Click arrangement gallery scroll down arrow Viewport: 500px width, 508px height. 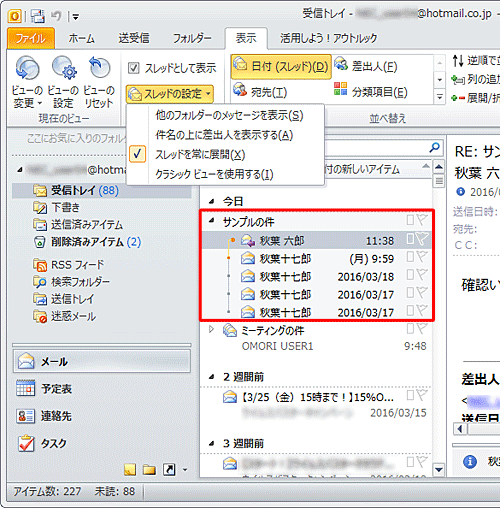click(x=440, y=80)
